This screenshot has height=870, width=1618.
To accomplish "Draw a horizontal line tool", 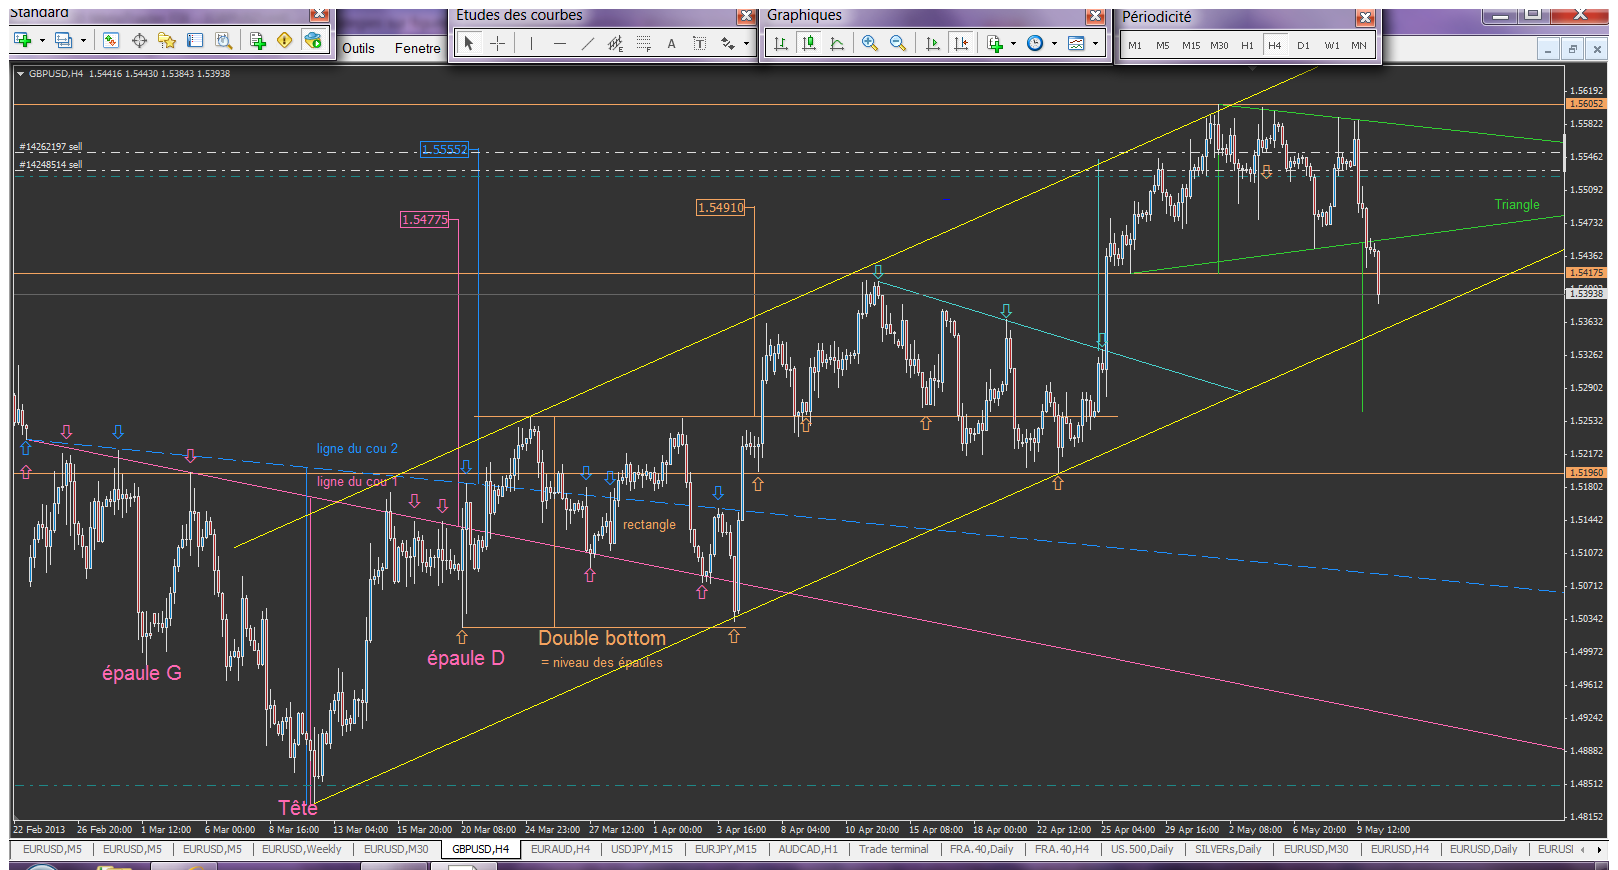I will tap(559, 43).
